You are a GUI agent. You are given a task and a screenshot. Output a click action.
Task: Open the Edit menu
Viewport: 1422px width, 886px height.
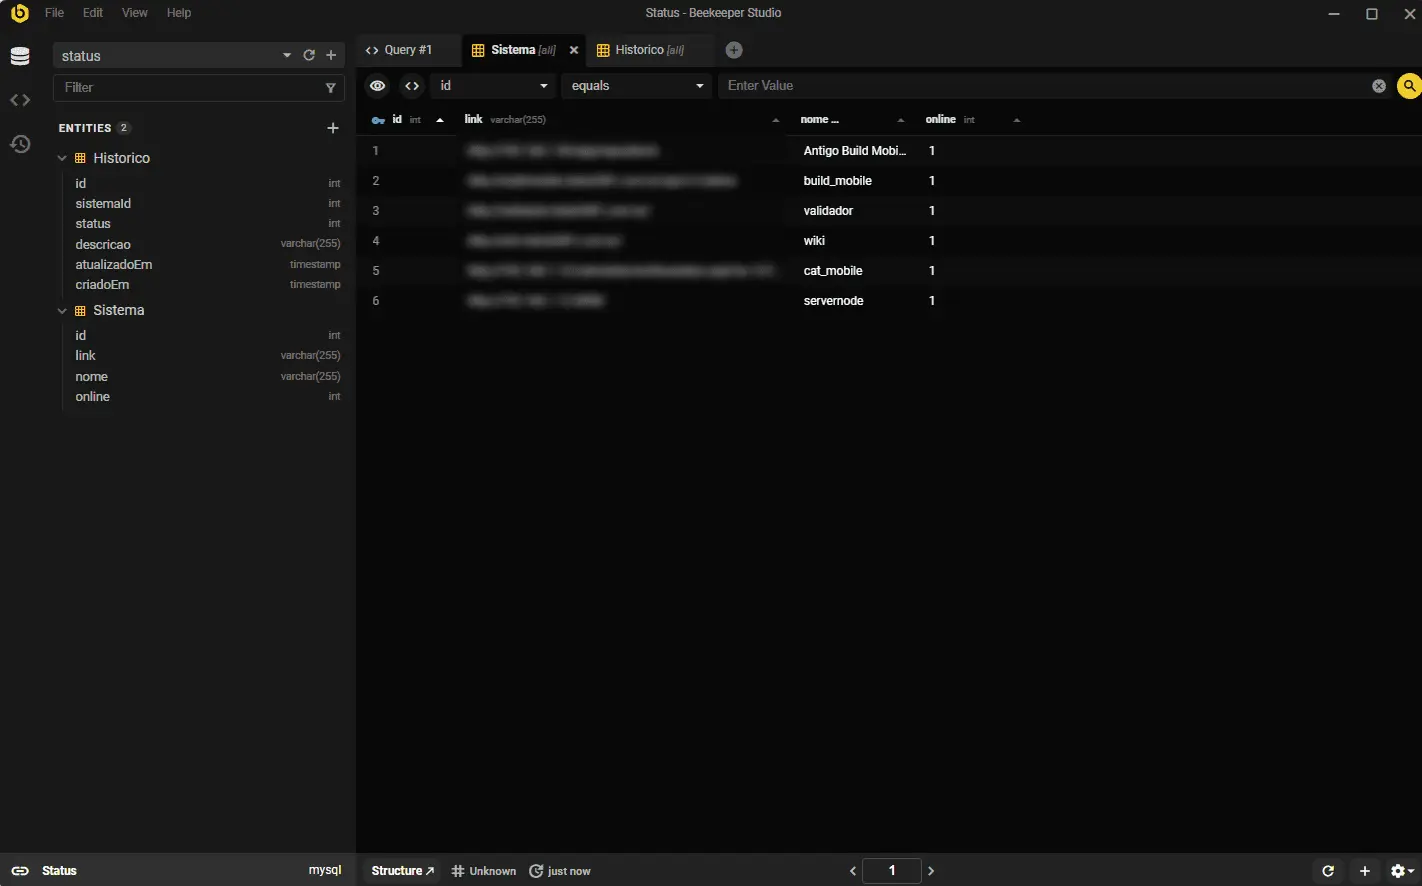pyautogui.click(x=93, y=13)
